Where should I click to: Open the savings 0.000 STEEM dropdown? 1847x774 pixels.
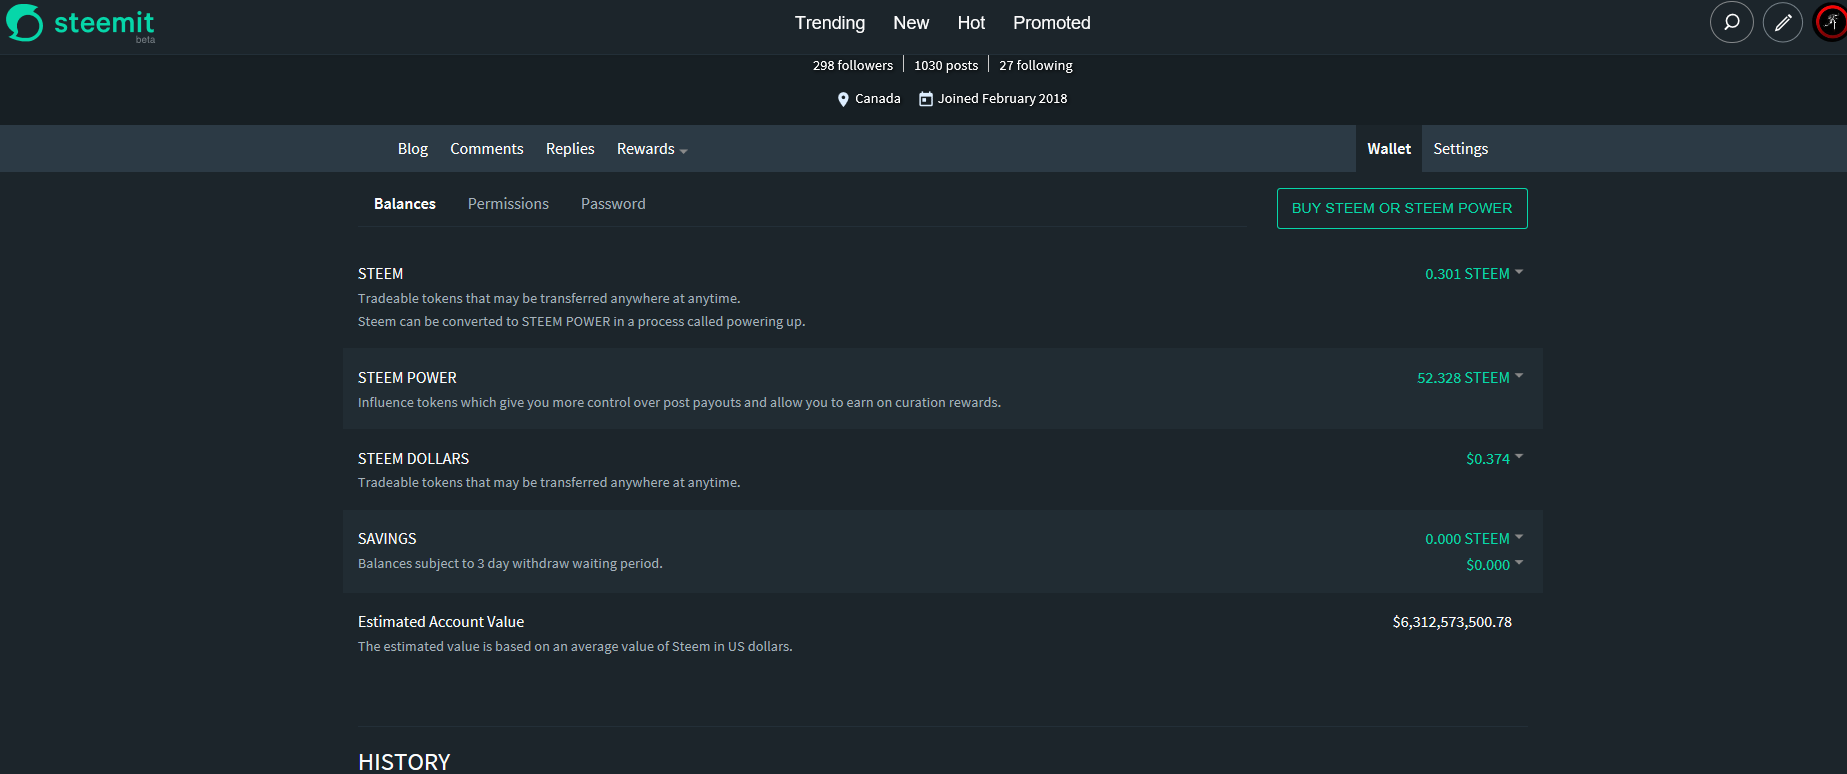tap(1474, 539)
